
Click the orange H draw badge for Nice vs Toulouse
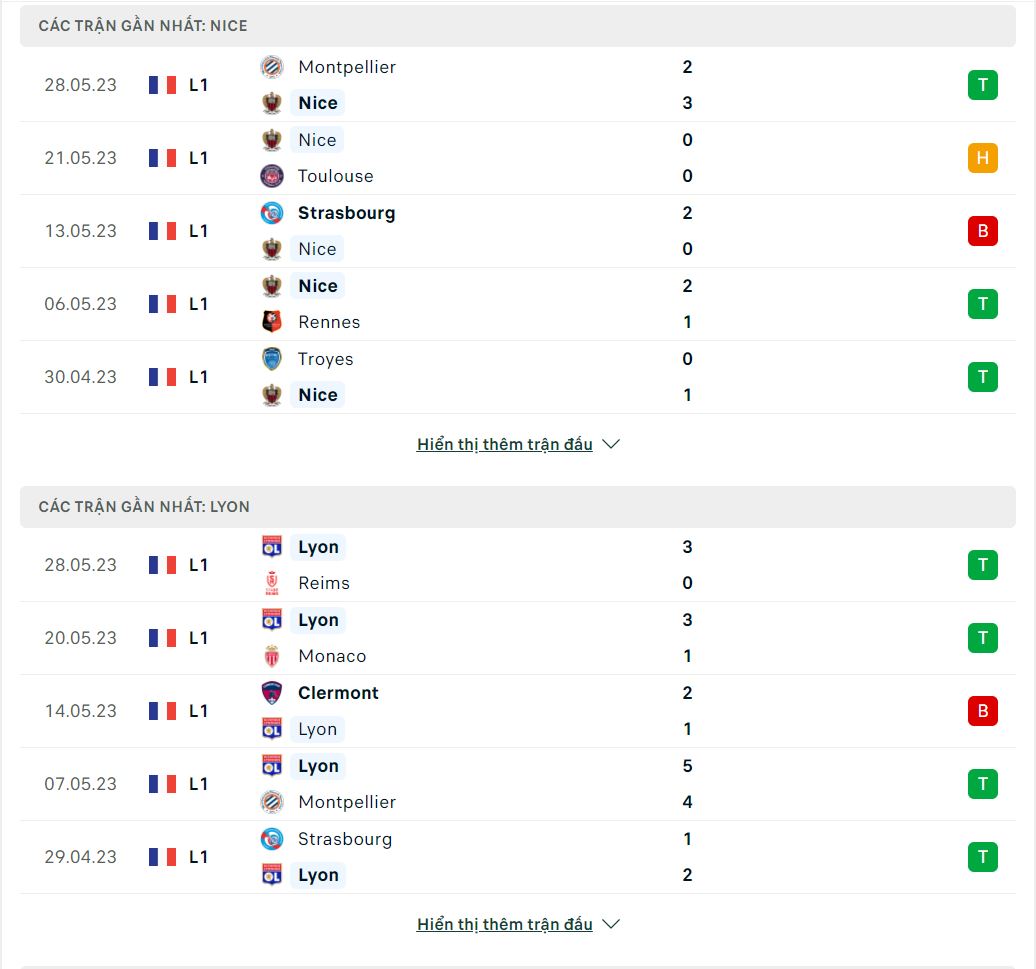982,158
